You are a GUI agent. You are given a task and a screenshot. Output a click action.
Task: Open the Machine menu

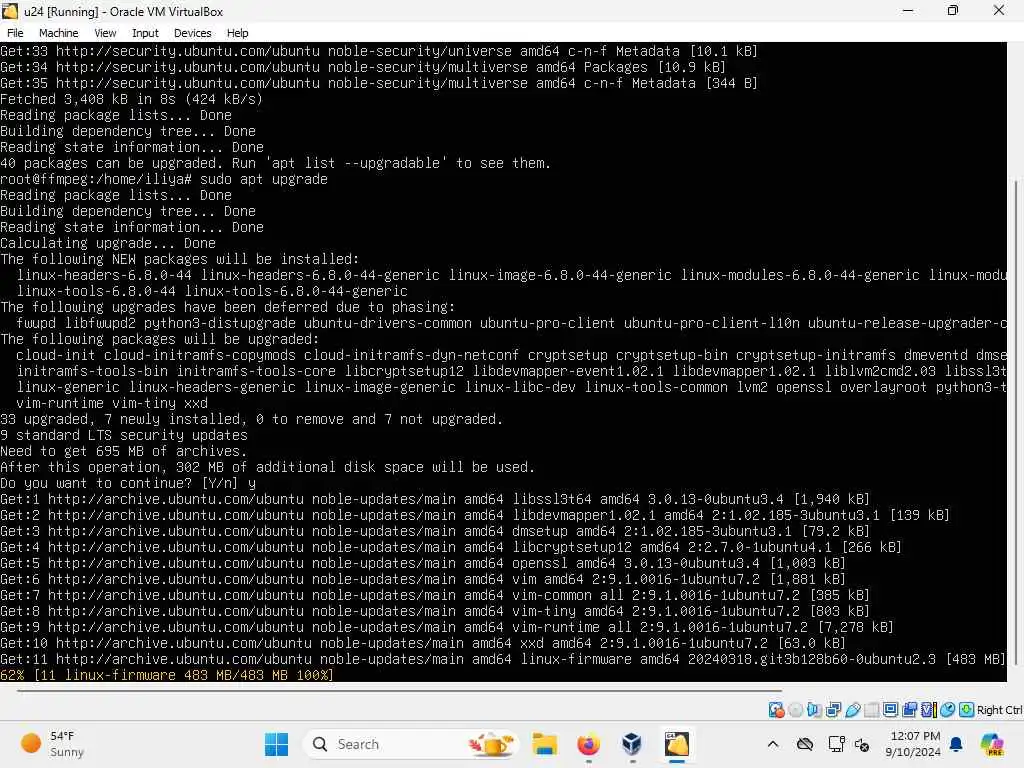58,33
